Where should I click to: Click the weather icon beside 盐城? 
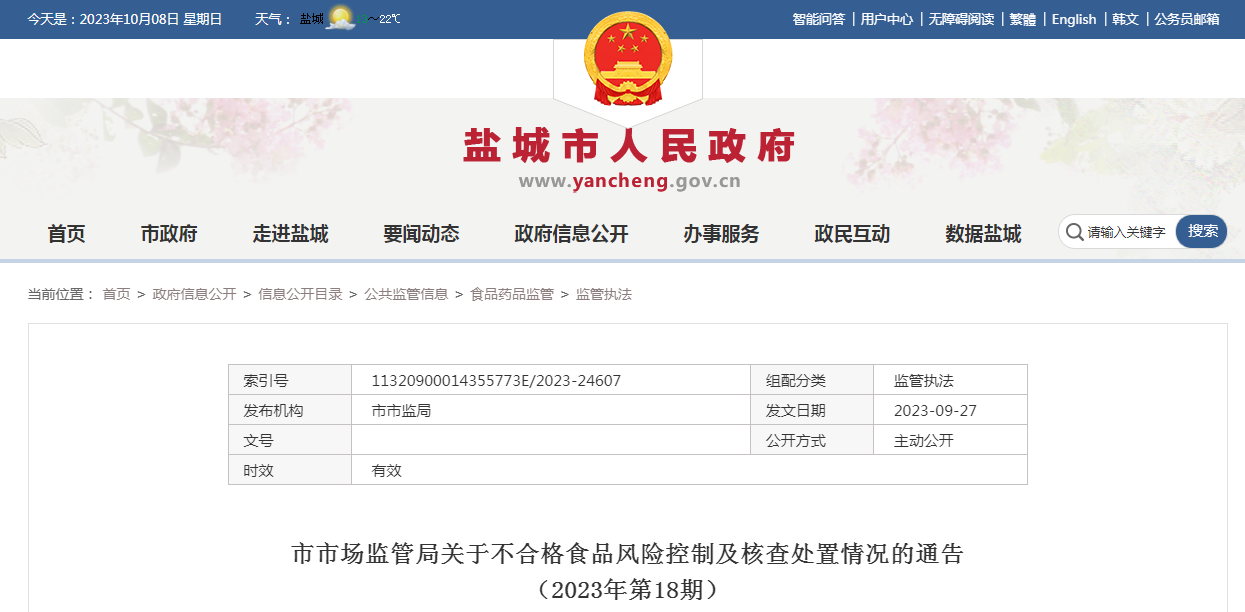[341, 18]
